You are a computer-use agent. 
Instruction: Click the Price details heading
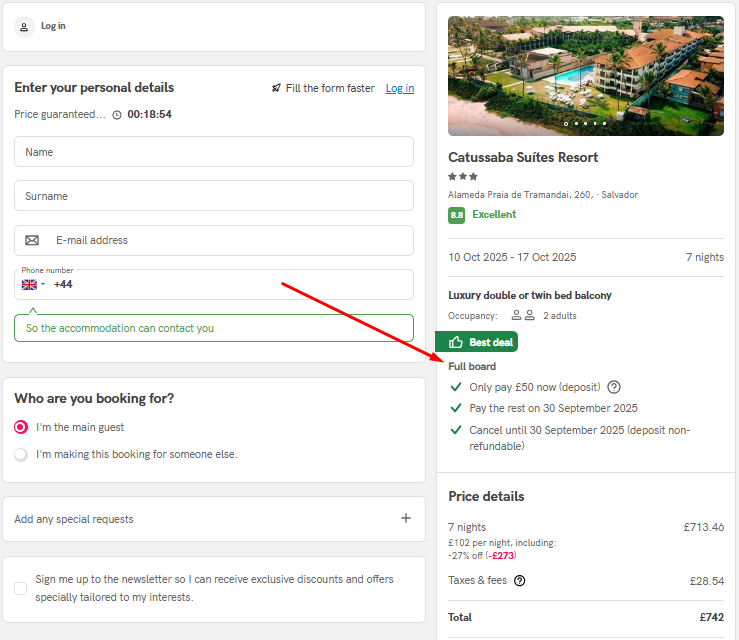point(486,496)
